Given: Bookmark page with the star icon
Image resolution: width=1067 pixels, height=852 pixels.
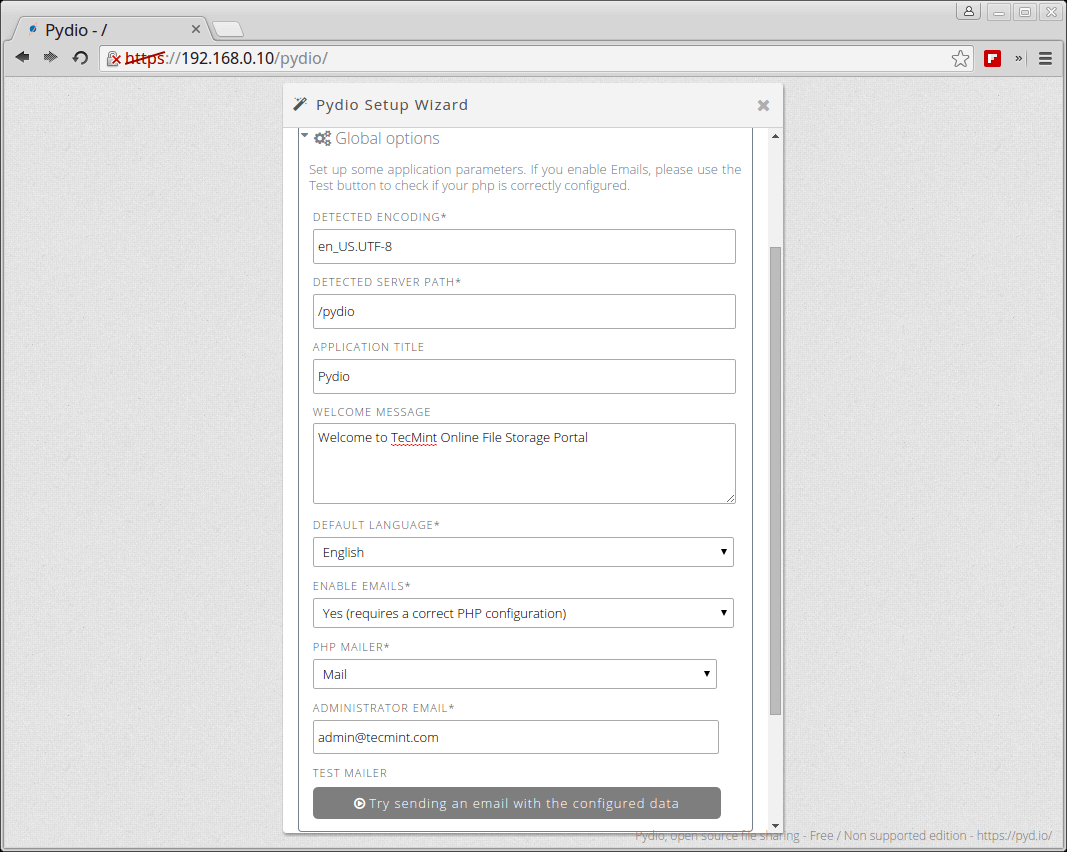Looking at the screenshot, I should [x=960, y=58].
